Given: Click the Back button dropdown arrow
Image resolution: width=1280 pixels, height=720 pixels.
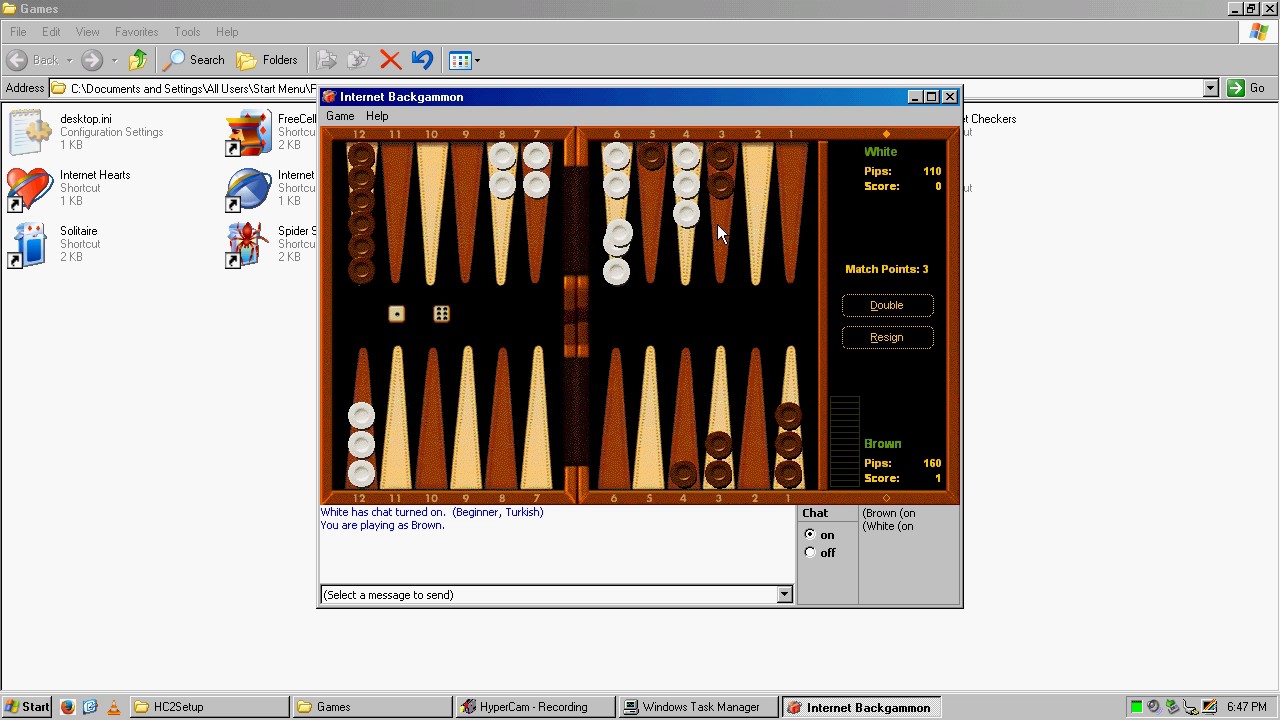Looking at the screenshot, I should tap(69, 60).
